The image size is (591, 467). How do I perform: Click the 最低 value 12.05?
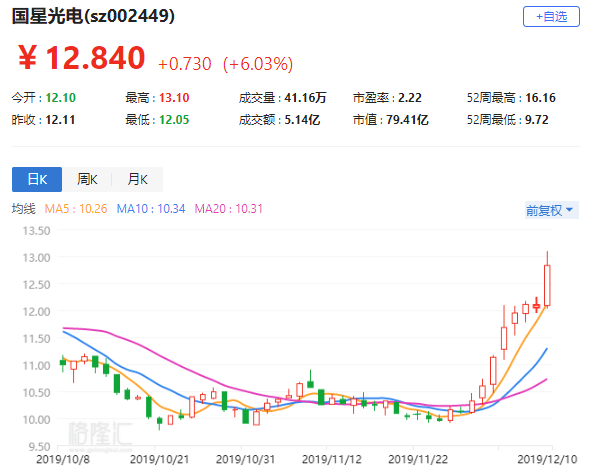coord(174,120)
